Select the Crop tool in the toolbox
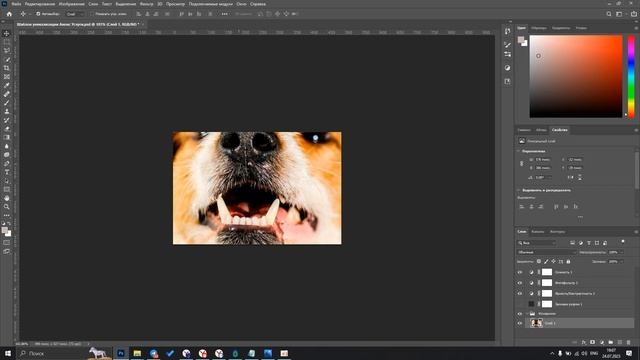Screen dimensions: 640x360 pos(7,68)
